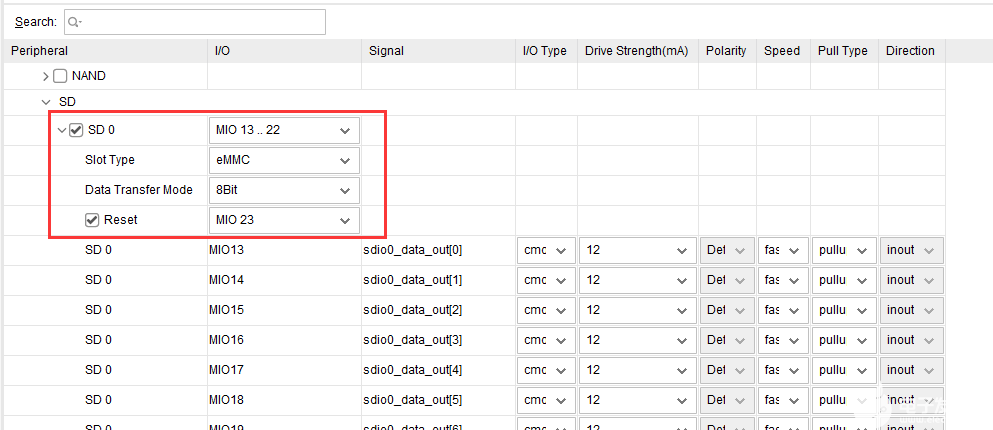The width and height of the screenshot is (993, 430).
Task: Click the Pull Type column header
Action: pyautogui.click(x=841, y=51)
